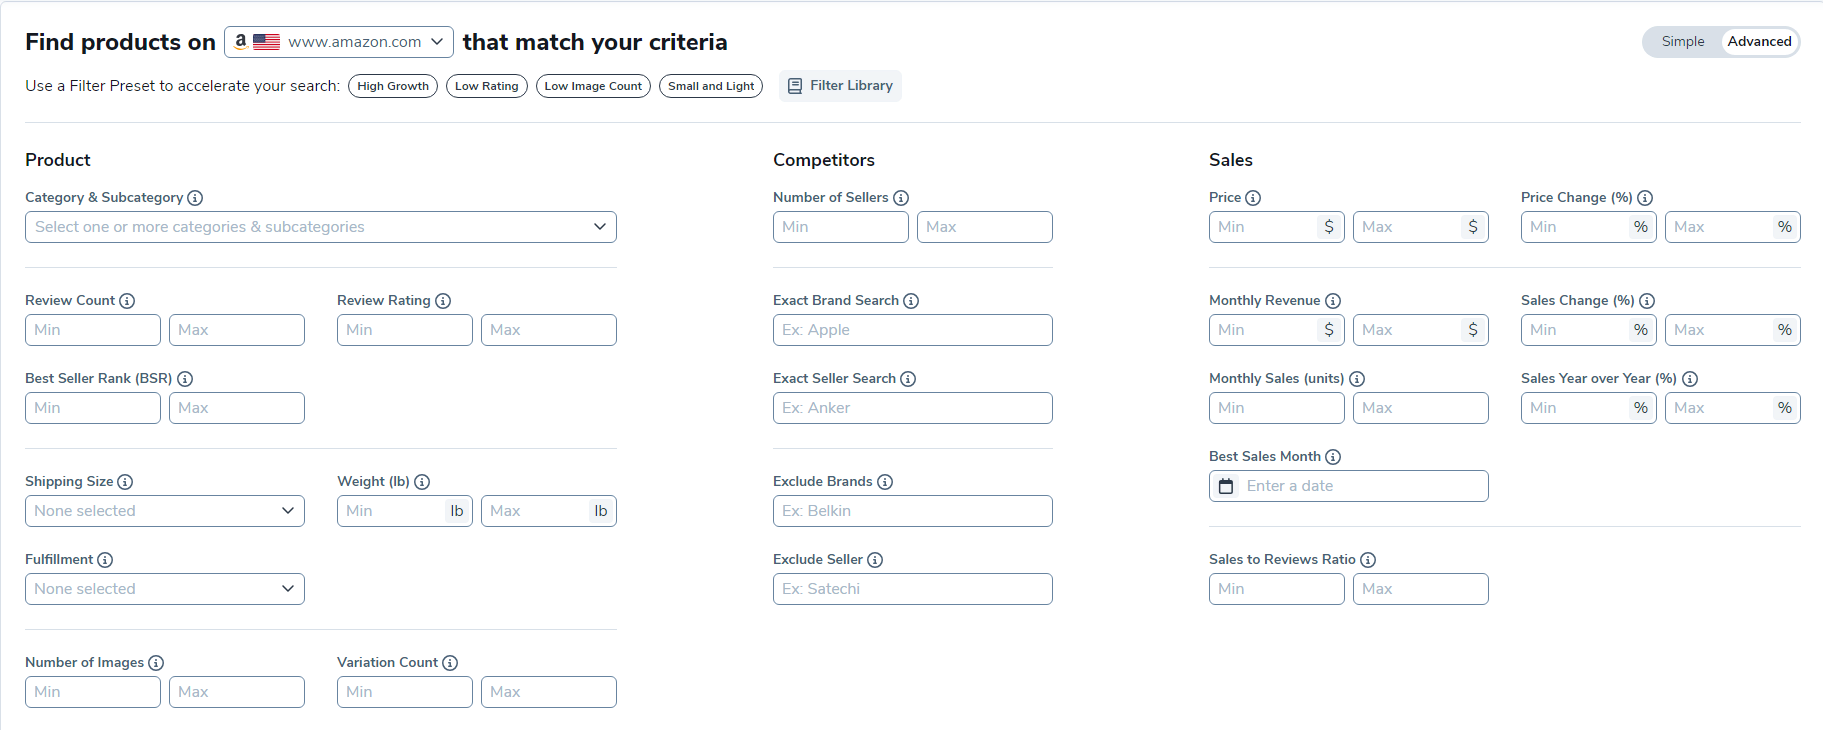Viewport: 1823px width, 730px height.
Task: Click the info icon next to Number of Sellers
Action: coord(901,198)
